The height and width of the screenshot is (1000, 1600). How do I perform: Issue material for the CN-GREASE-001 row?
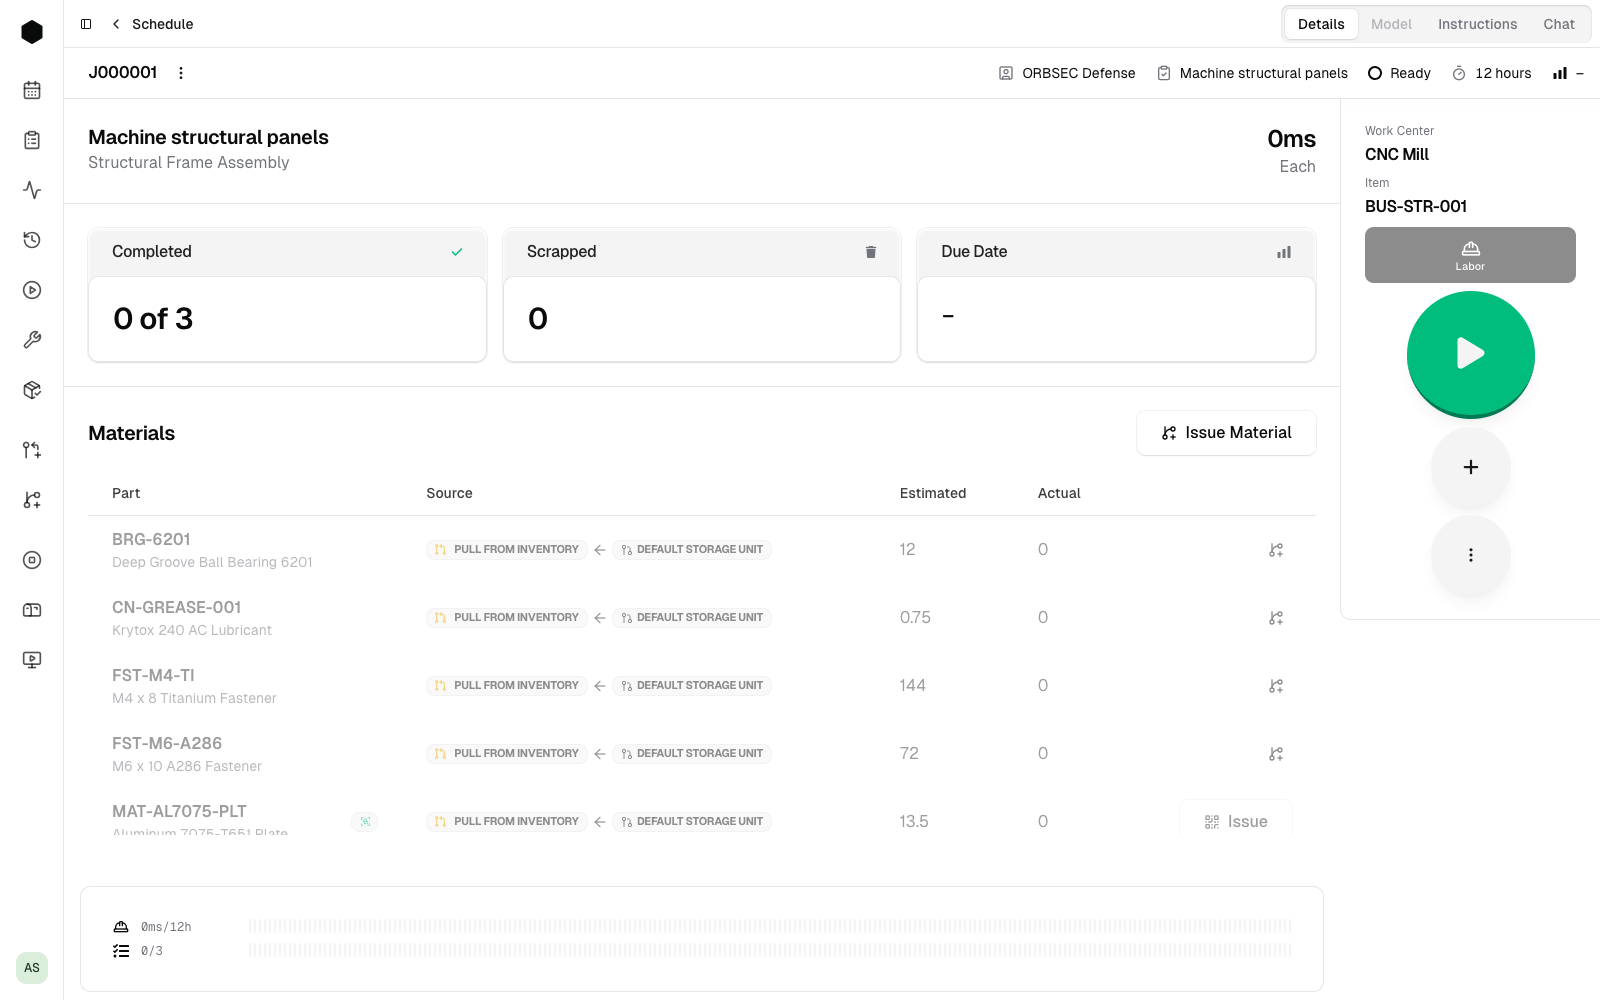click(1276, 618)
